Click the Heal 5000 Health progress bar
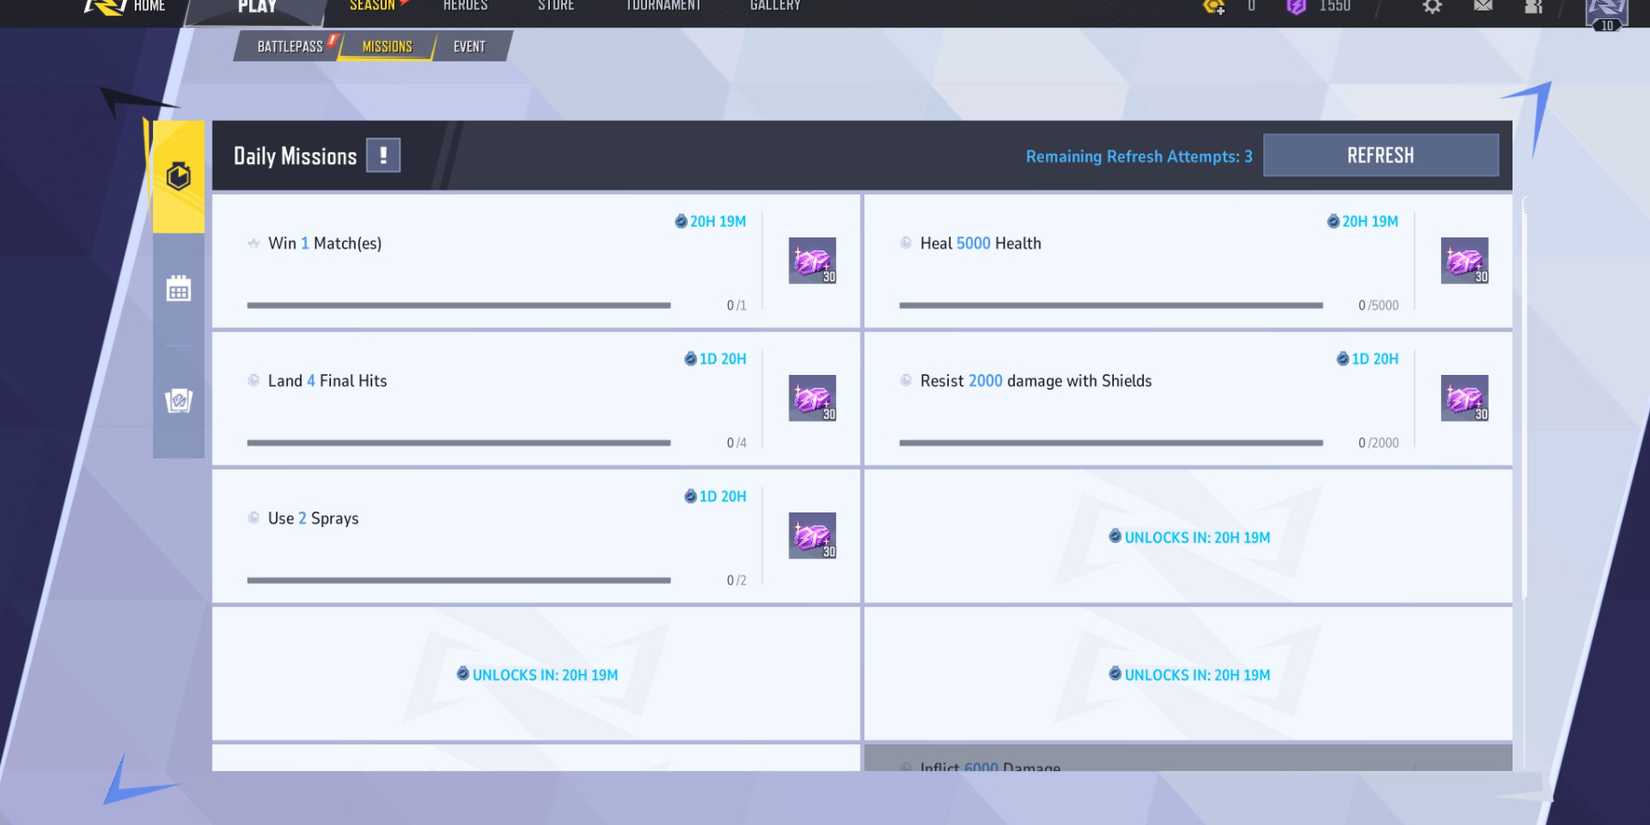1650x825 pixels. pos(1110,305)
